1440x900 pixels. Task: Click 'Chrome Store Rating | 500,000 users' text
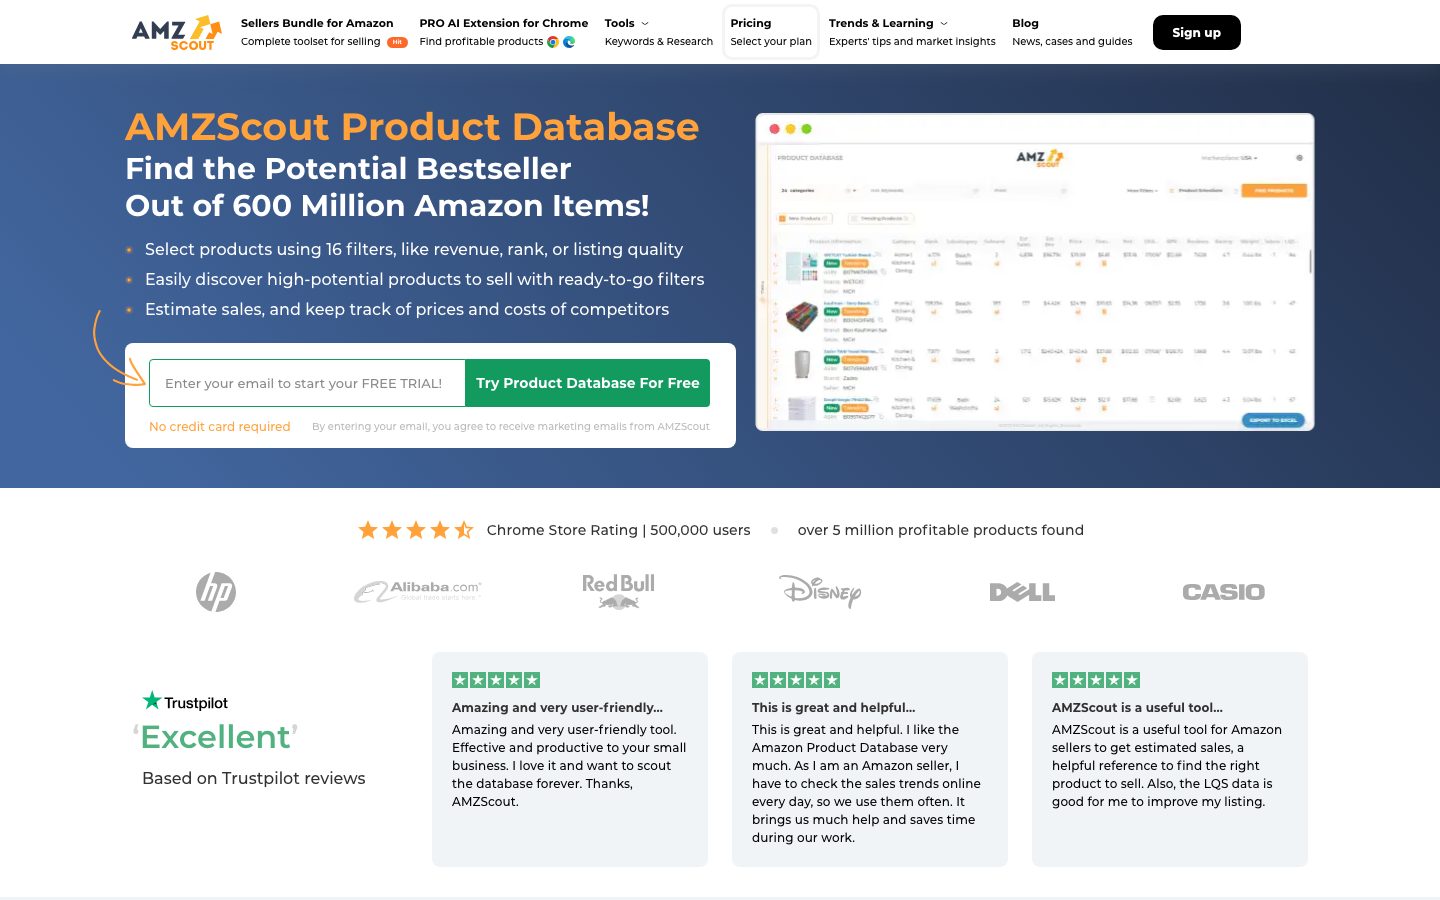coord(618,530)
